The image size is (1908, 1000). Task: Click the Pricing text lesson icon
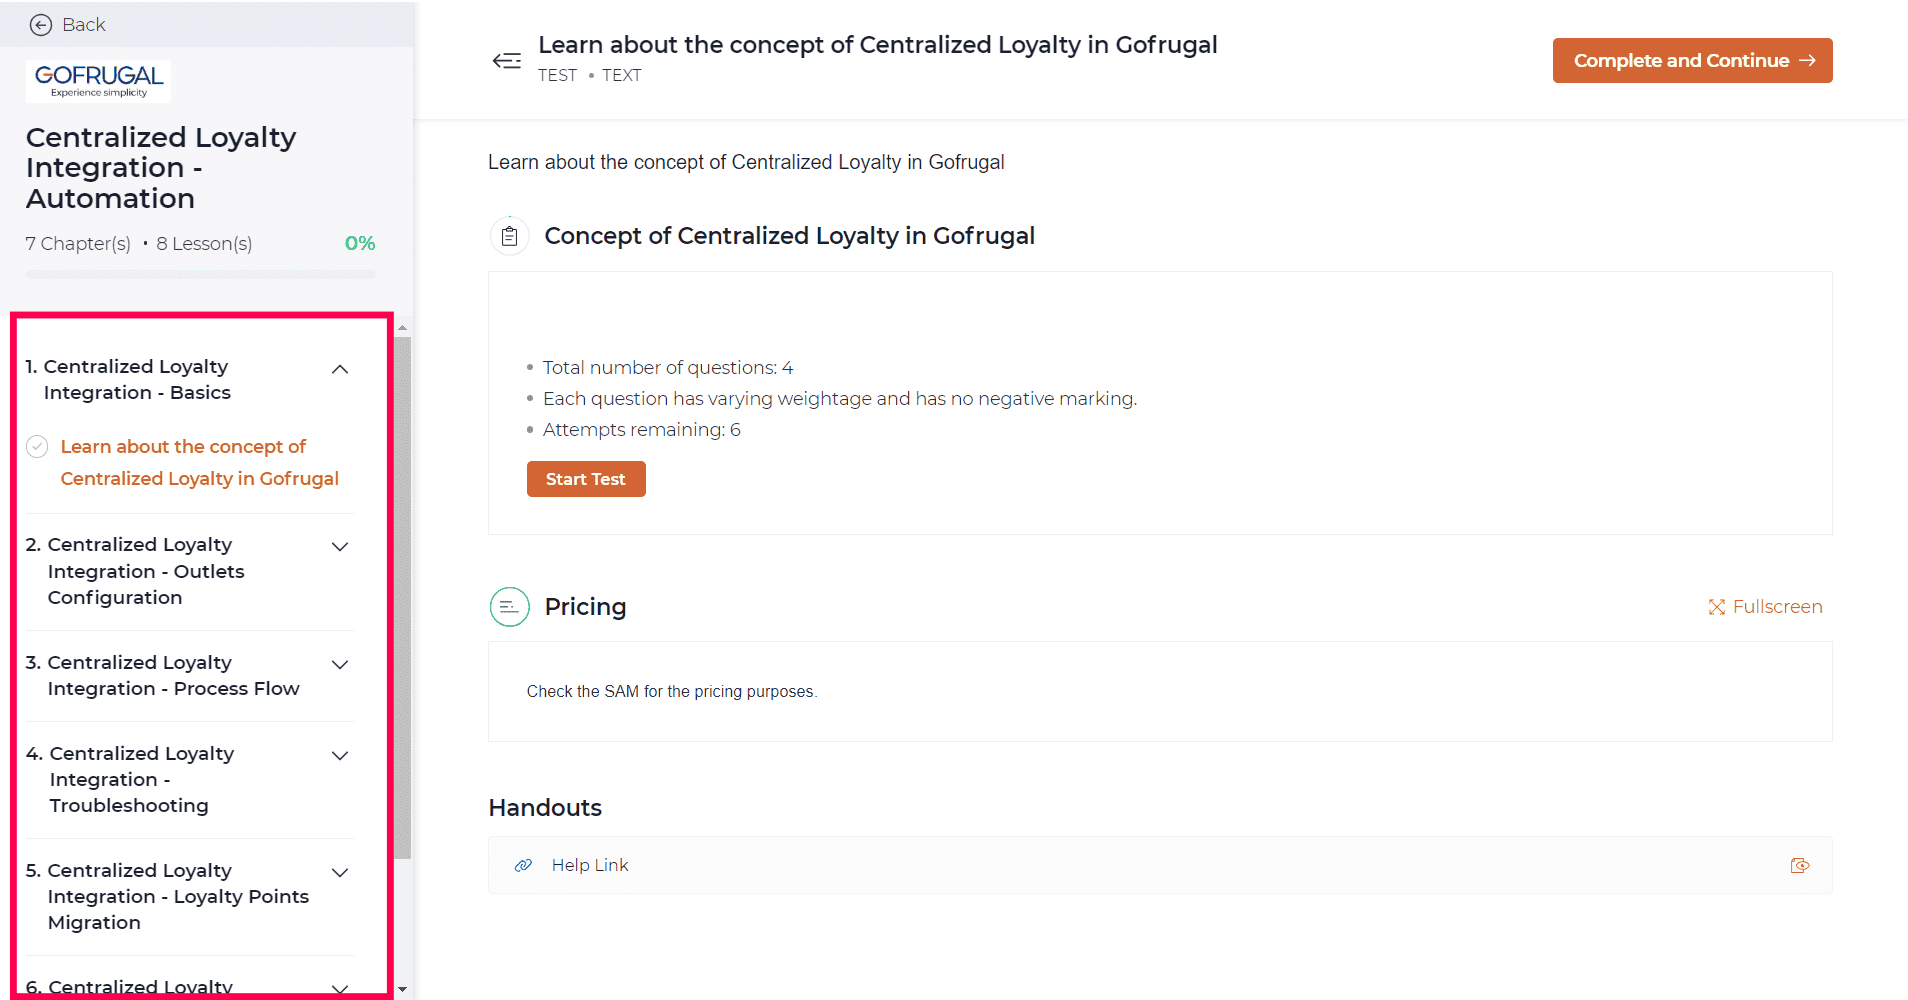pos(509,607)
